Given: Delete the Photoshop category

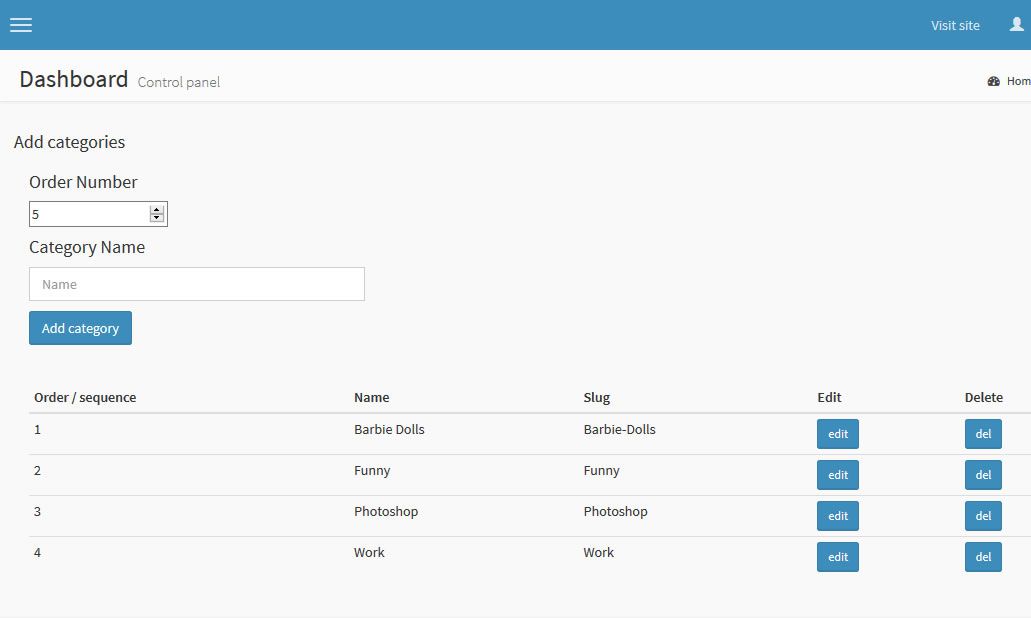Looking at the screenshot, I should click(982, 516).
